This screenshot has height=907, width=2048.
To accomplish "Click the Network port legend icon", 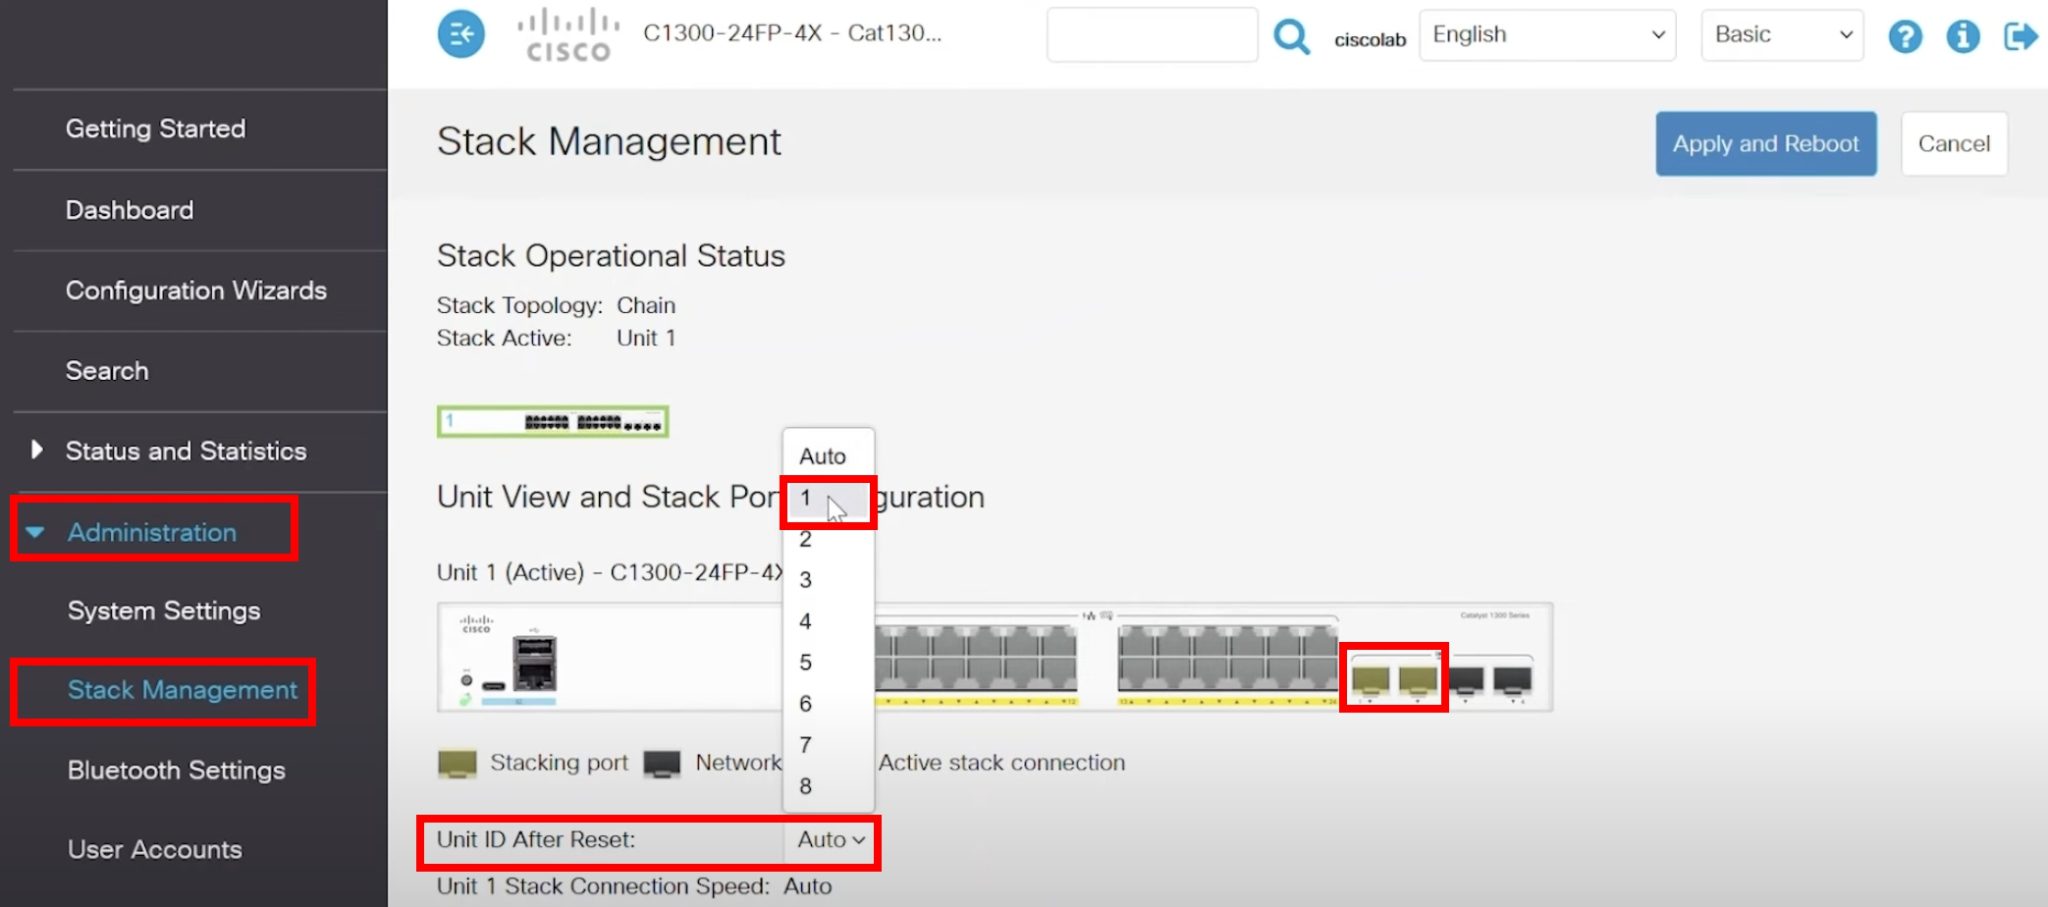I will coord(660,762).
